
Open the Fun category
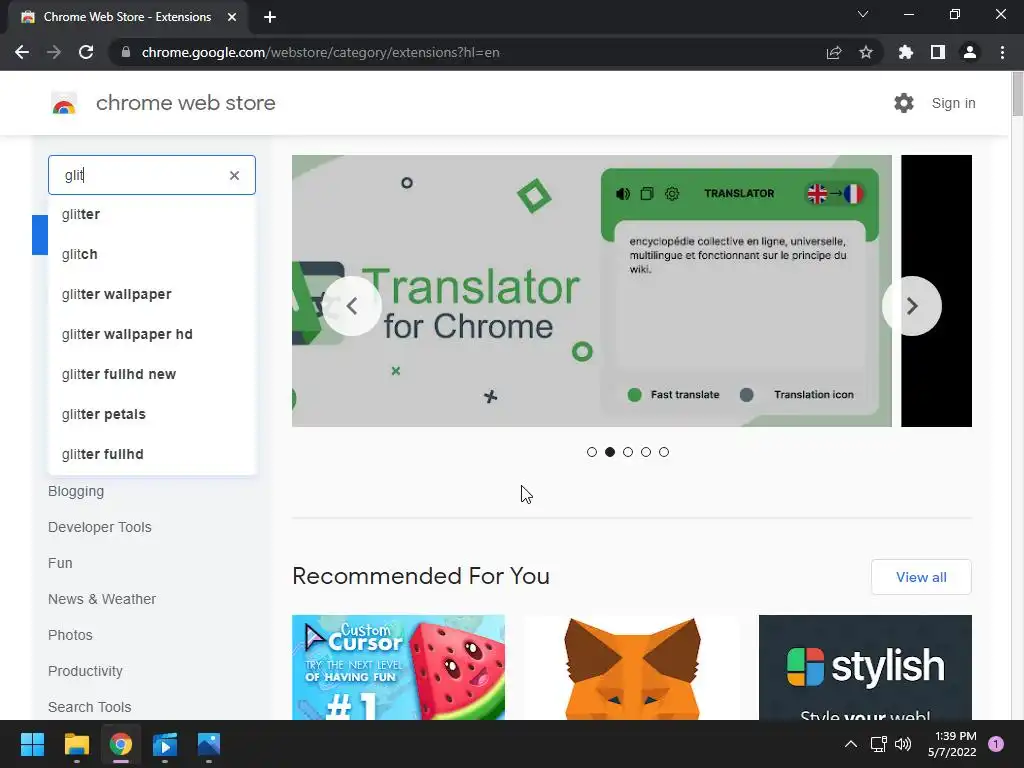[x=60, y=563]
